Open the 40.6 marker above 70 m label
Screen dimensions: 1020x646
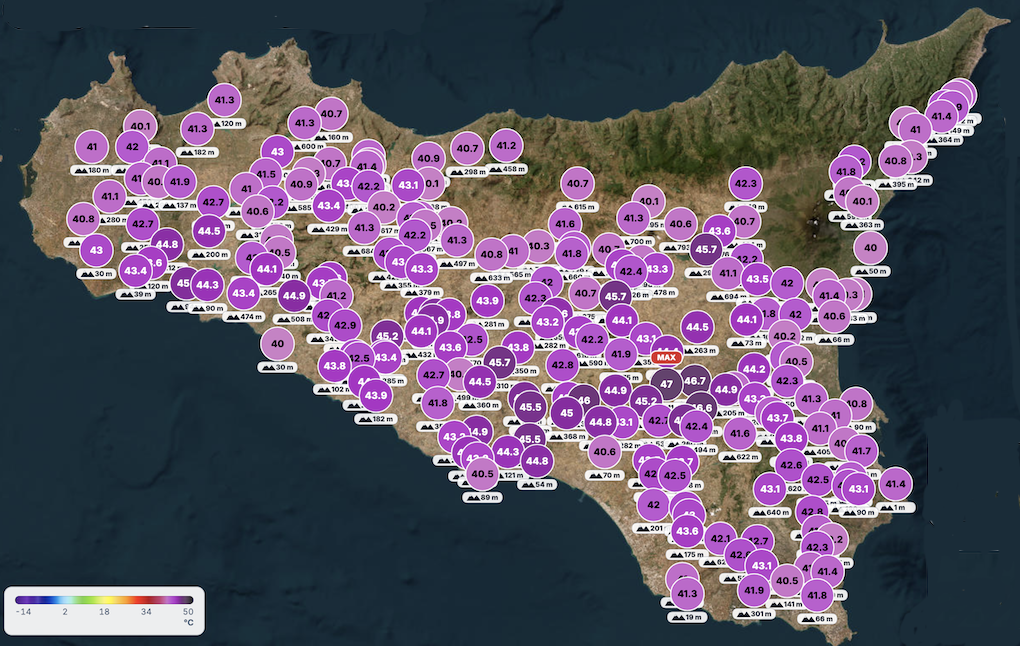click(604, 451)
